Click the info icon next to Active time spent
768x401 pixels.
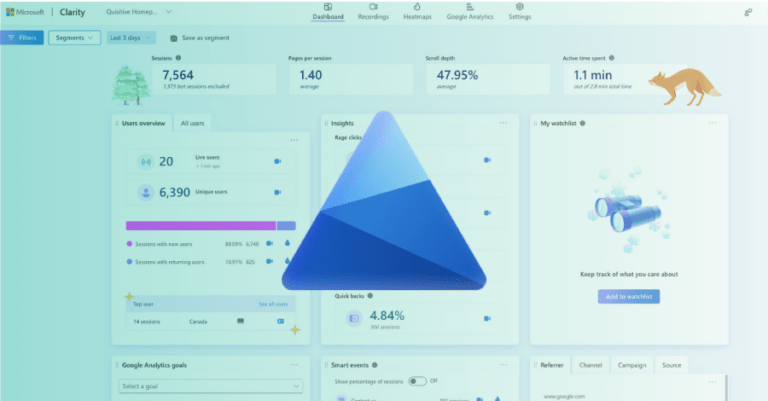[x=610, y=58]
